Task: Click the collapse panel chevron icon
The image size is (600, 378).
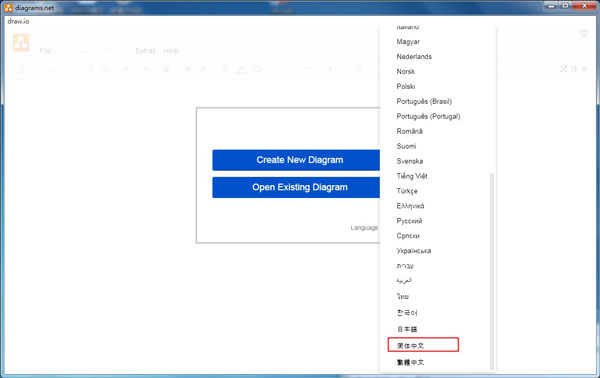Action: click(584, 69)
